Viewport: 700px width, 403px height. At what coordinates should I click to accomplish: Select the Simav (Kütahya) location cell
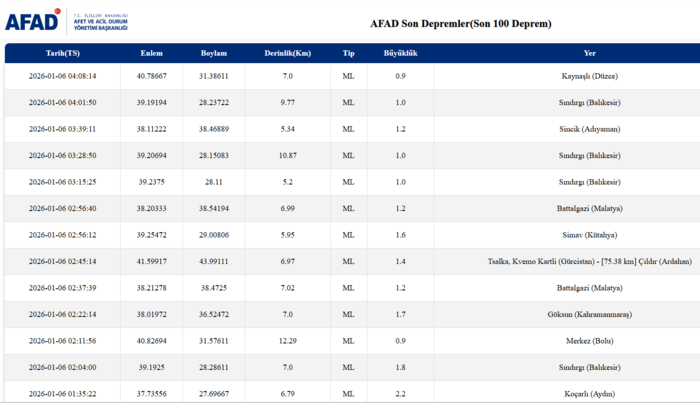tap(590, 235)
